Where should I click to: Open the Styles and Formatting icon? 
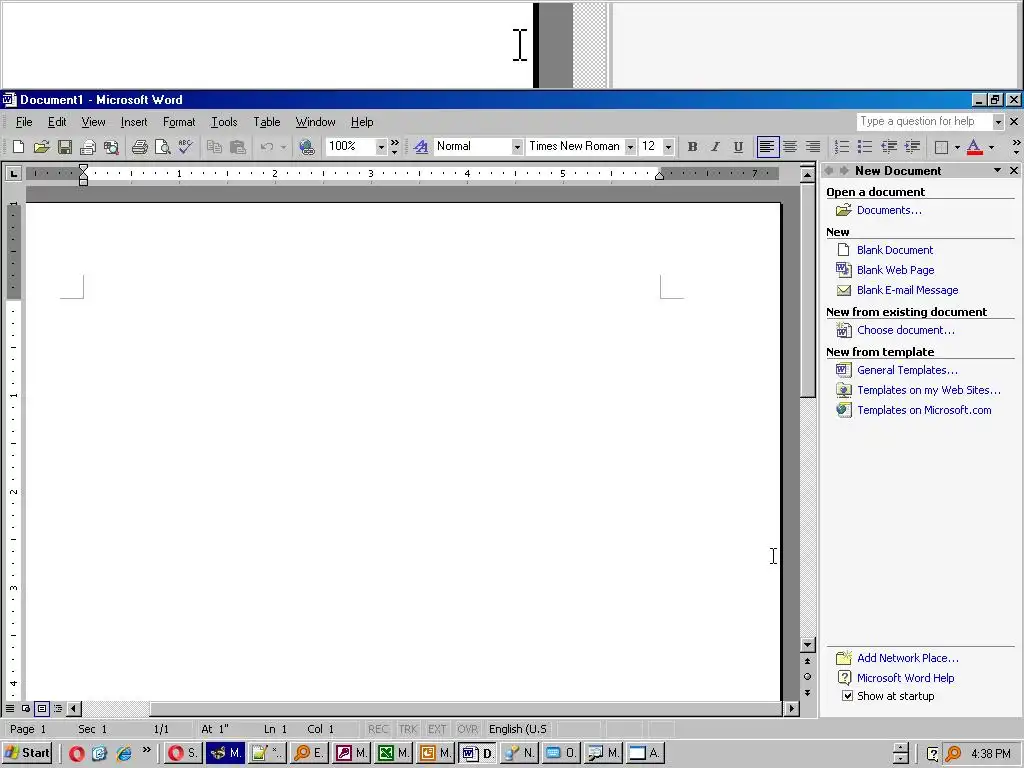coord(421,147)
